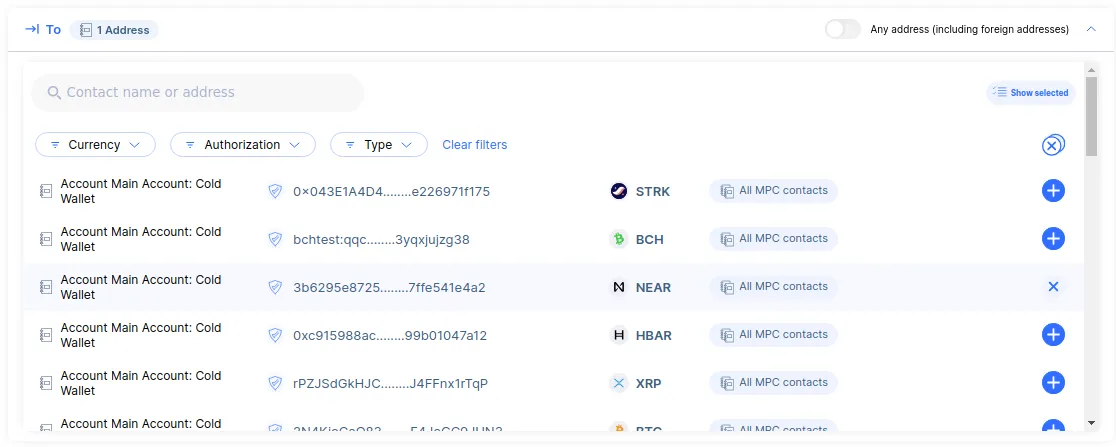Click shield icon beside bchtest address
This screenshot has width=1116, height=447.
coord(275,239)
